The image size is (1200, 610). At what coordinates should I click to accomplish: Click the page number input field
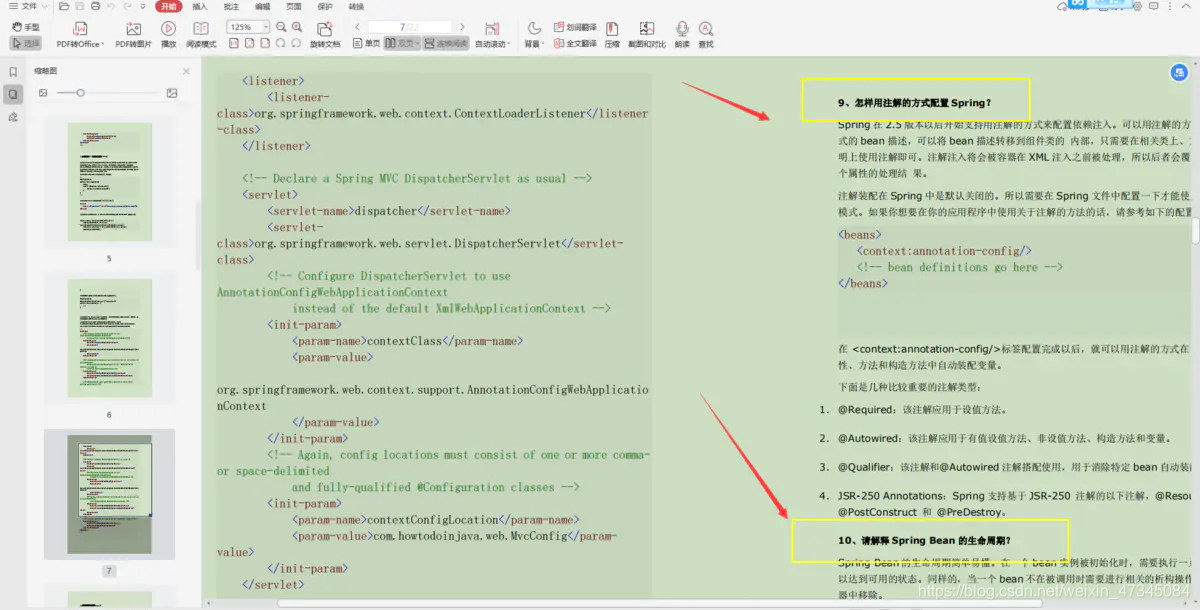click(409, 27)
